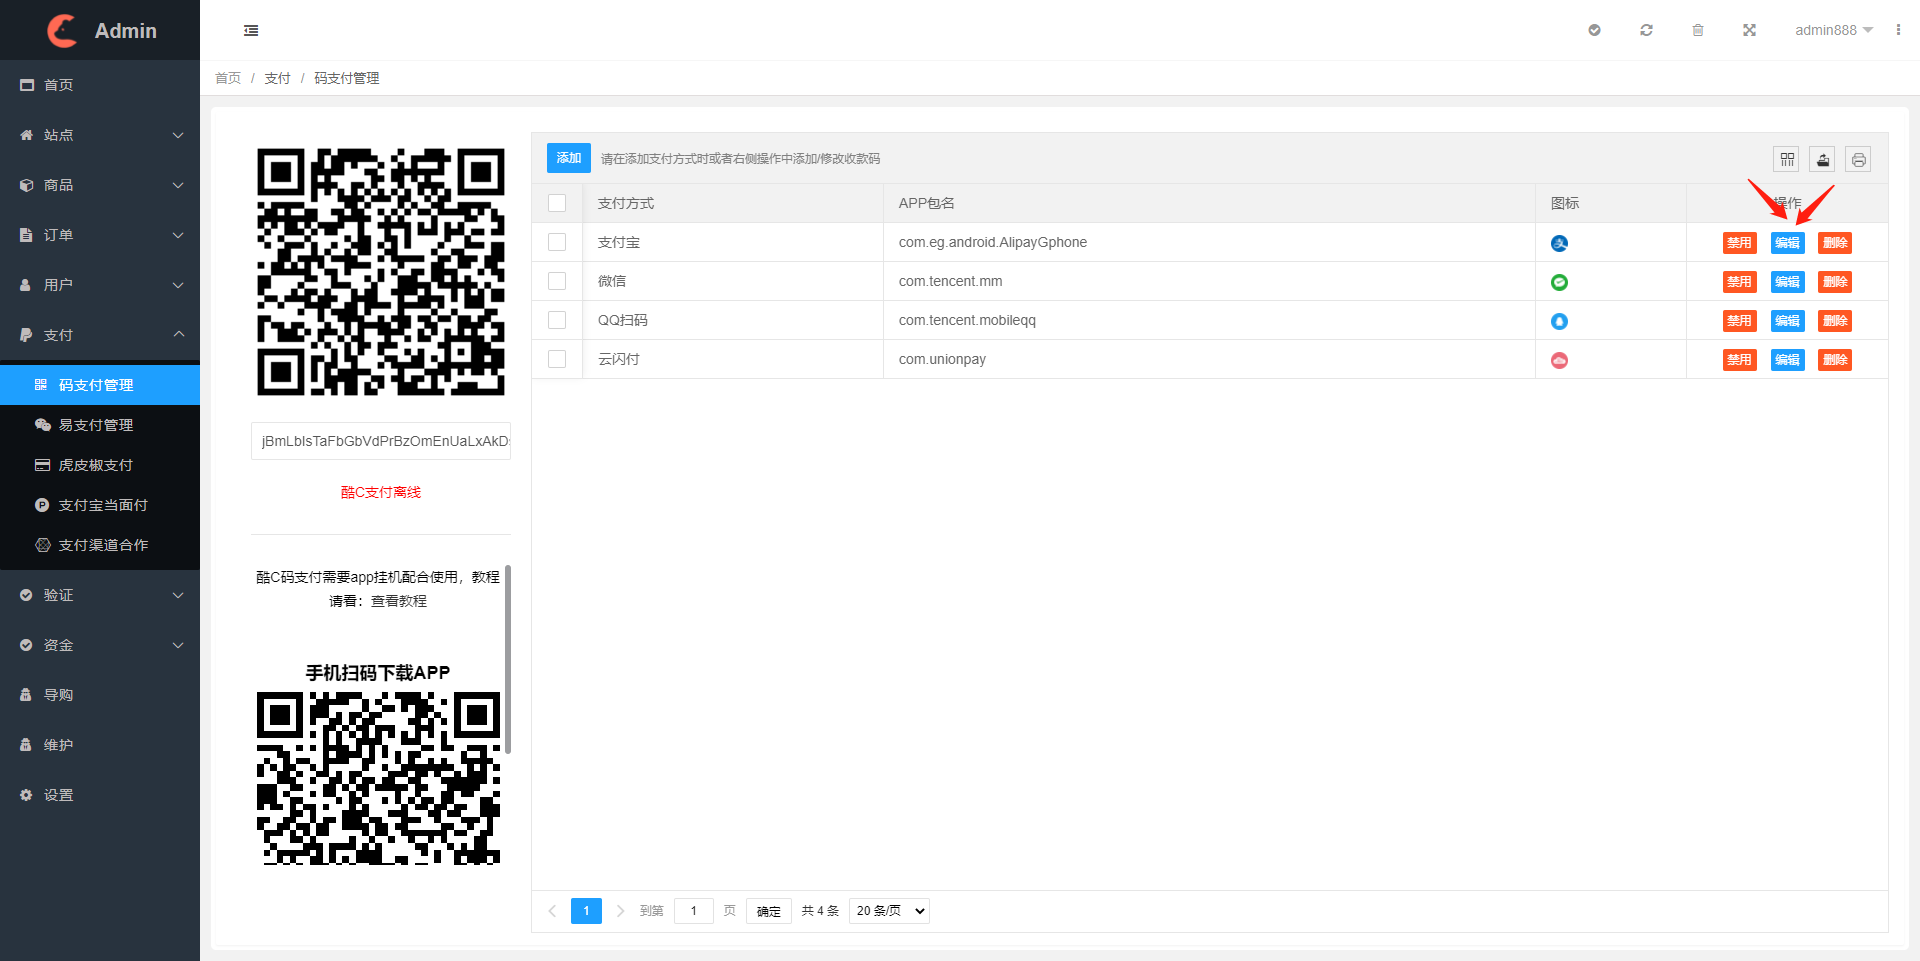Open the column filter grid icon
The image size is (1920, 961).
1787,159
